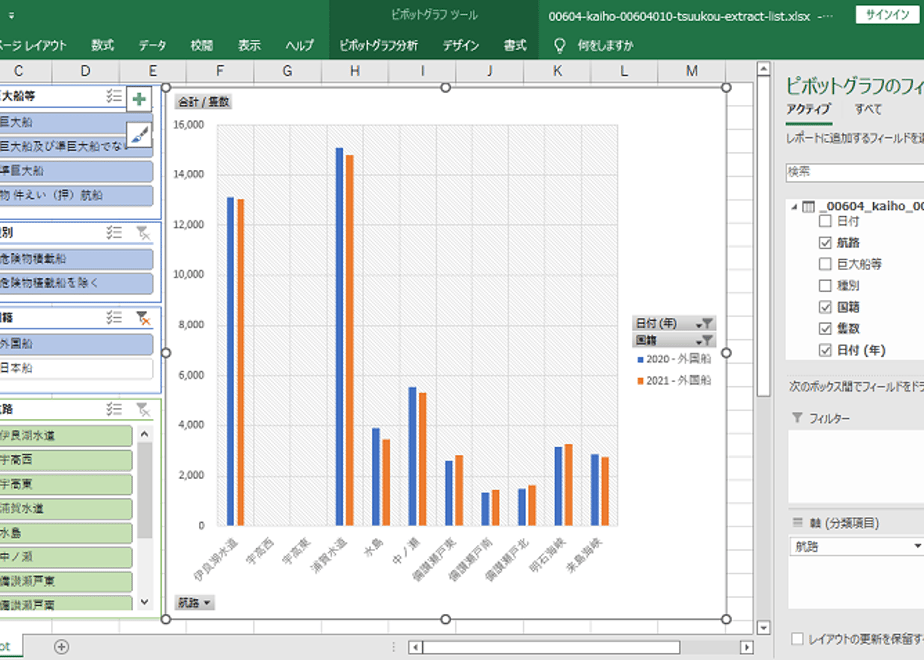
Task: Toggle multi-select on the 巨大船等 slicer
Action: click(x=115, y=96)
